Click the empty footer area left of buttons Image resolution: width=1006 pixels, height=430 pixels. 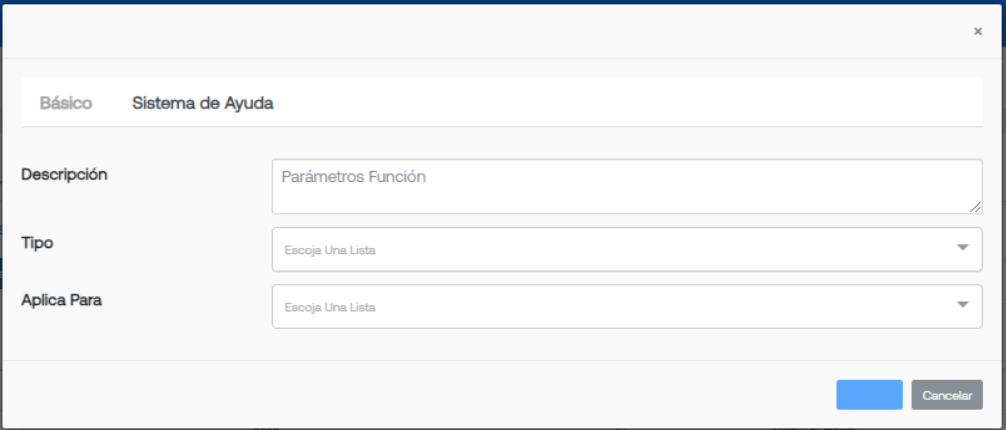point(417,395)
